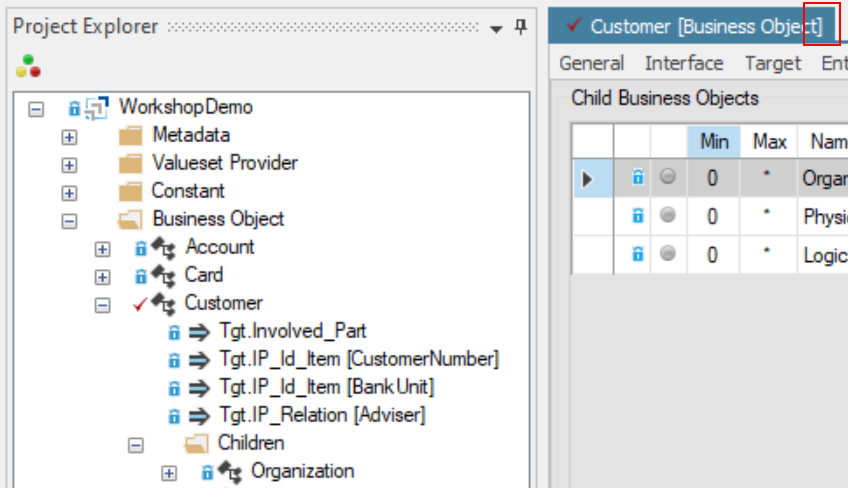Click the Metadata folder icon
Image resolution: width=848 pixels, height=488 pixels.
tap(130, 135)
